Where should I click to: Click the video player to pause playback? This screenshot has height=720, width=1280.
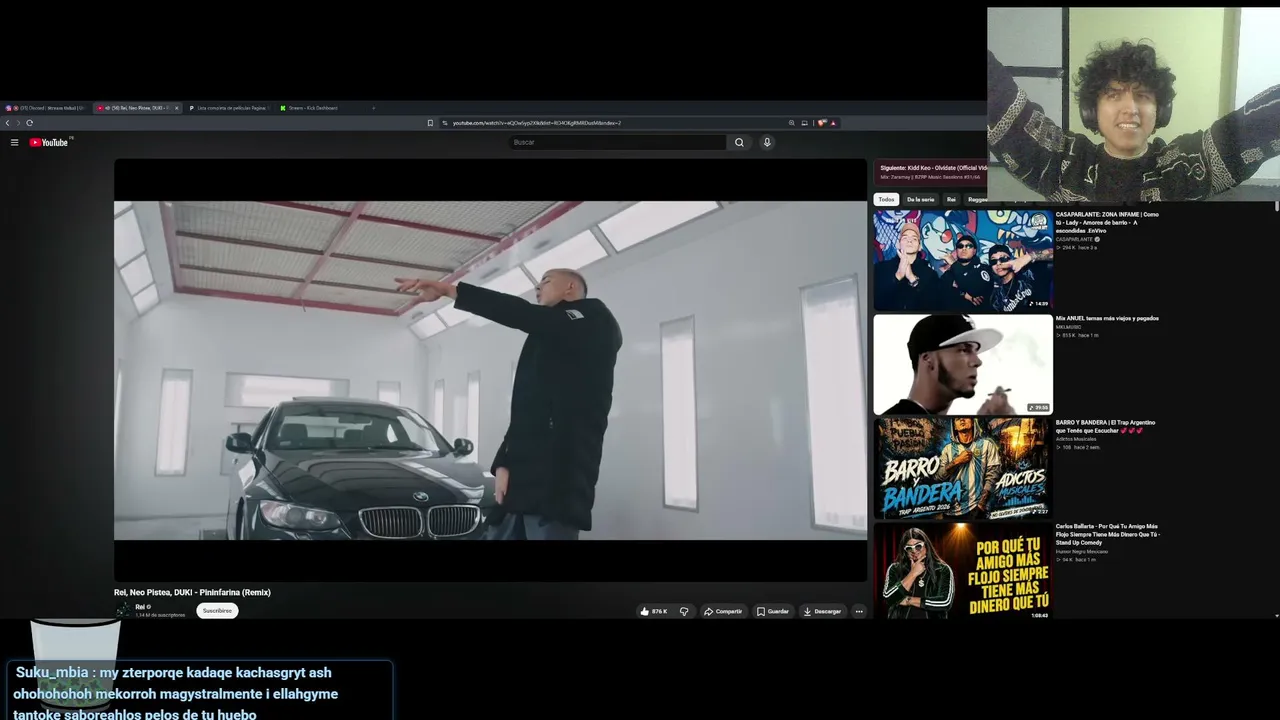coord(490,370)
